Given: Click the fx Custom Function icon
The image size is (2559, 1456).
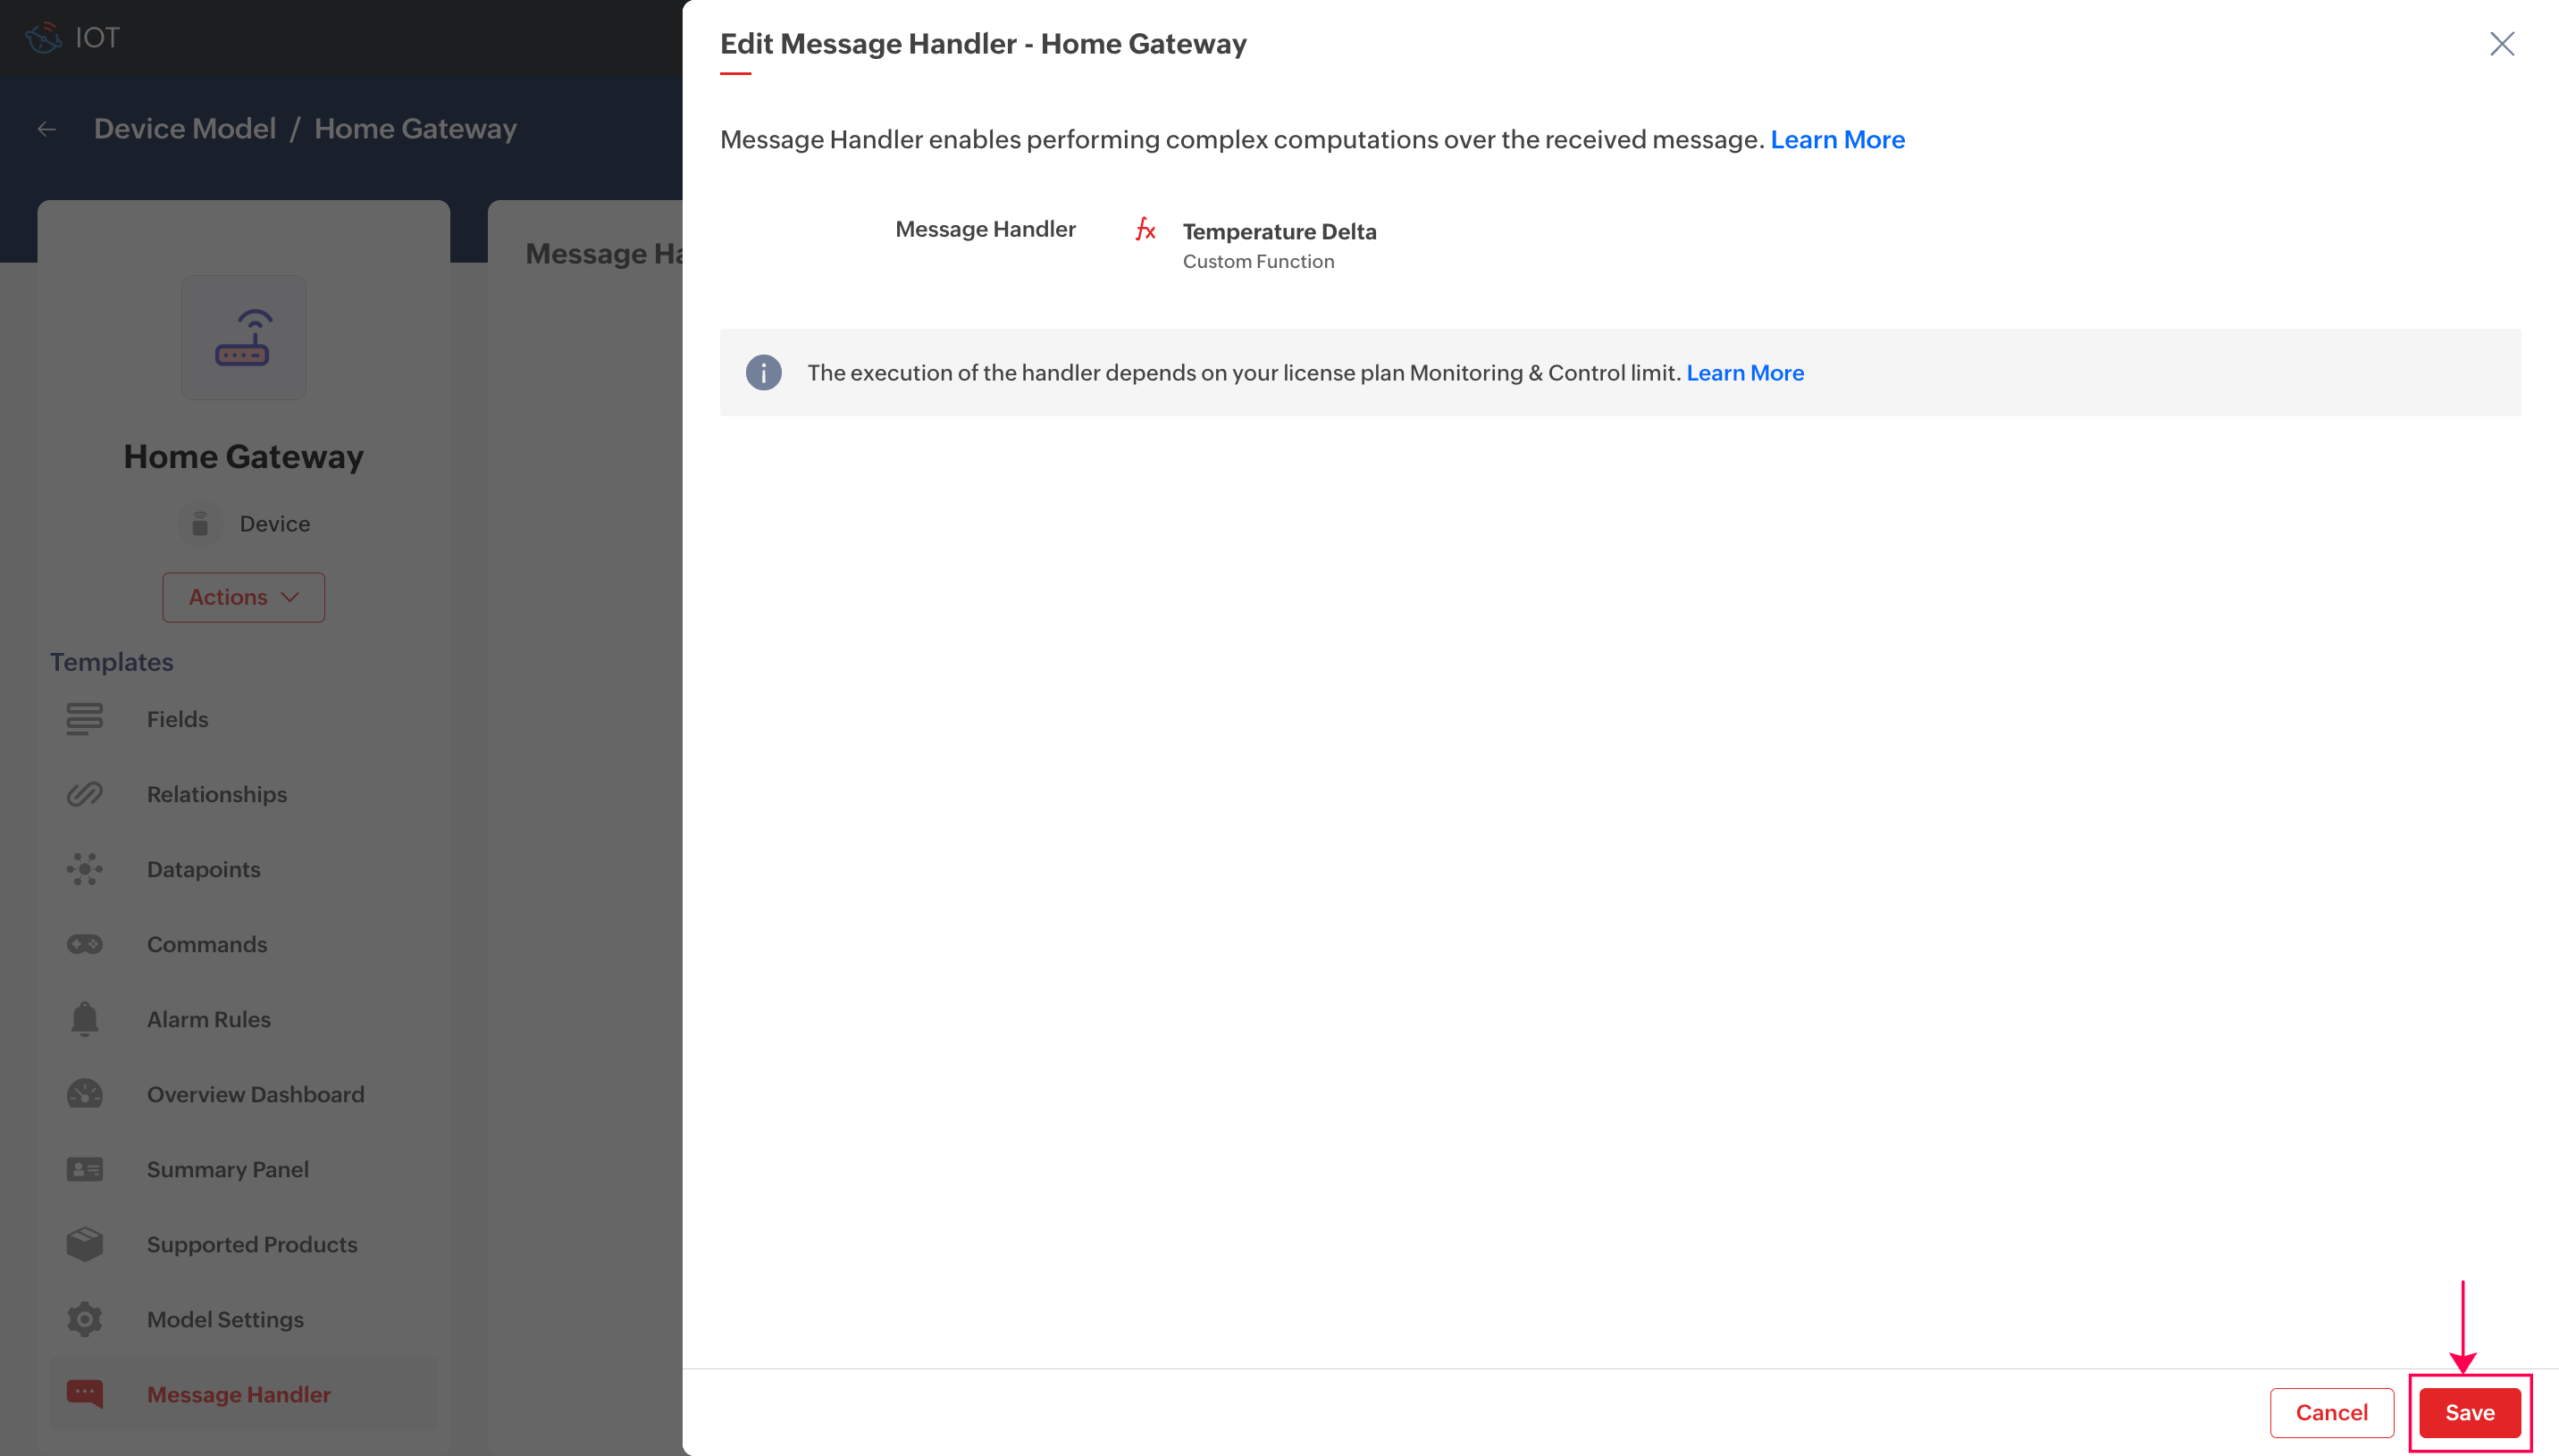Looking at the screenshot, I should click(1145, 230).
